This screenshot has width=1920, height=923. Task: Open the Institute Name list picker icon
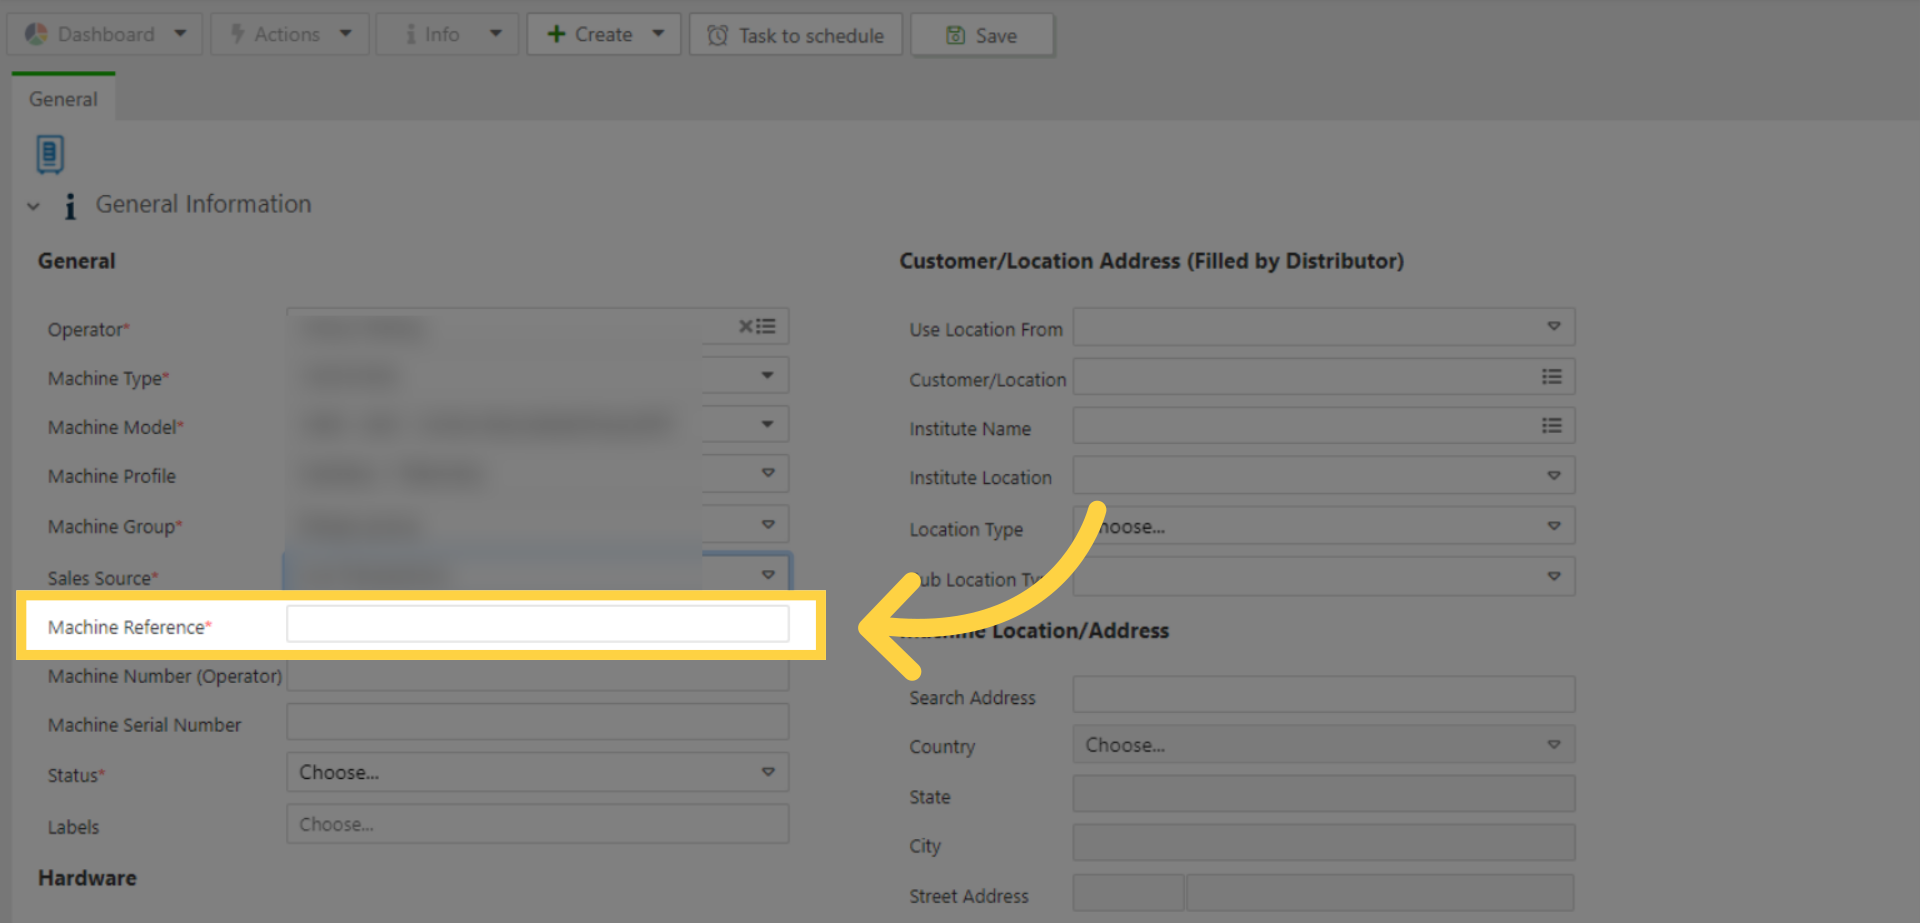coord(1552,425)
